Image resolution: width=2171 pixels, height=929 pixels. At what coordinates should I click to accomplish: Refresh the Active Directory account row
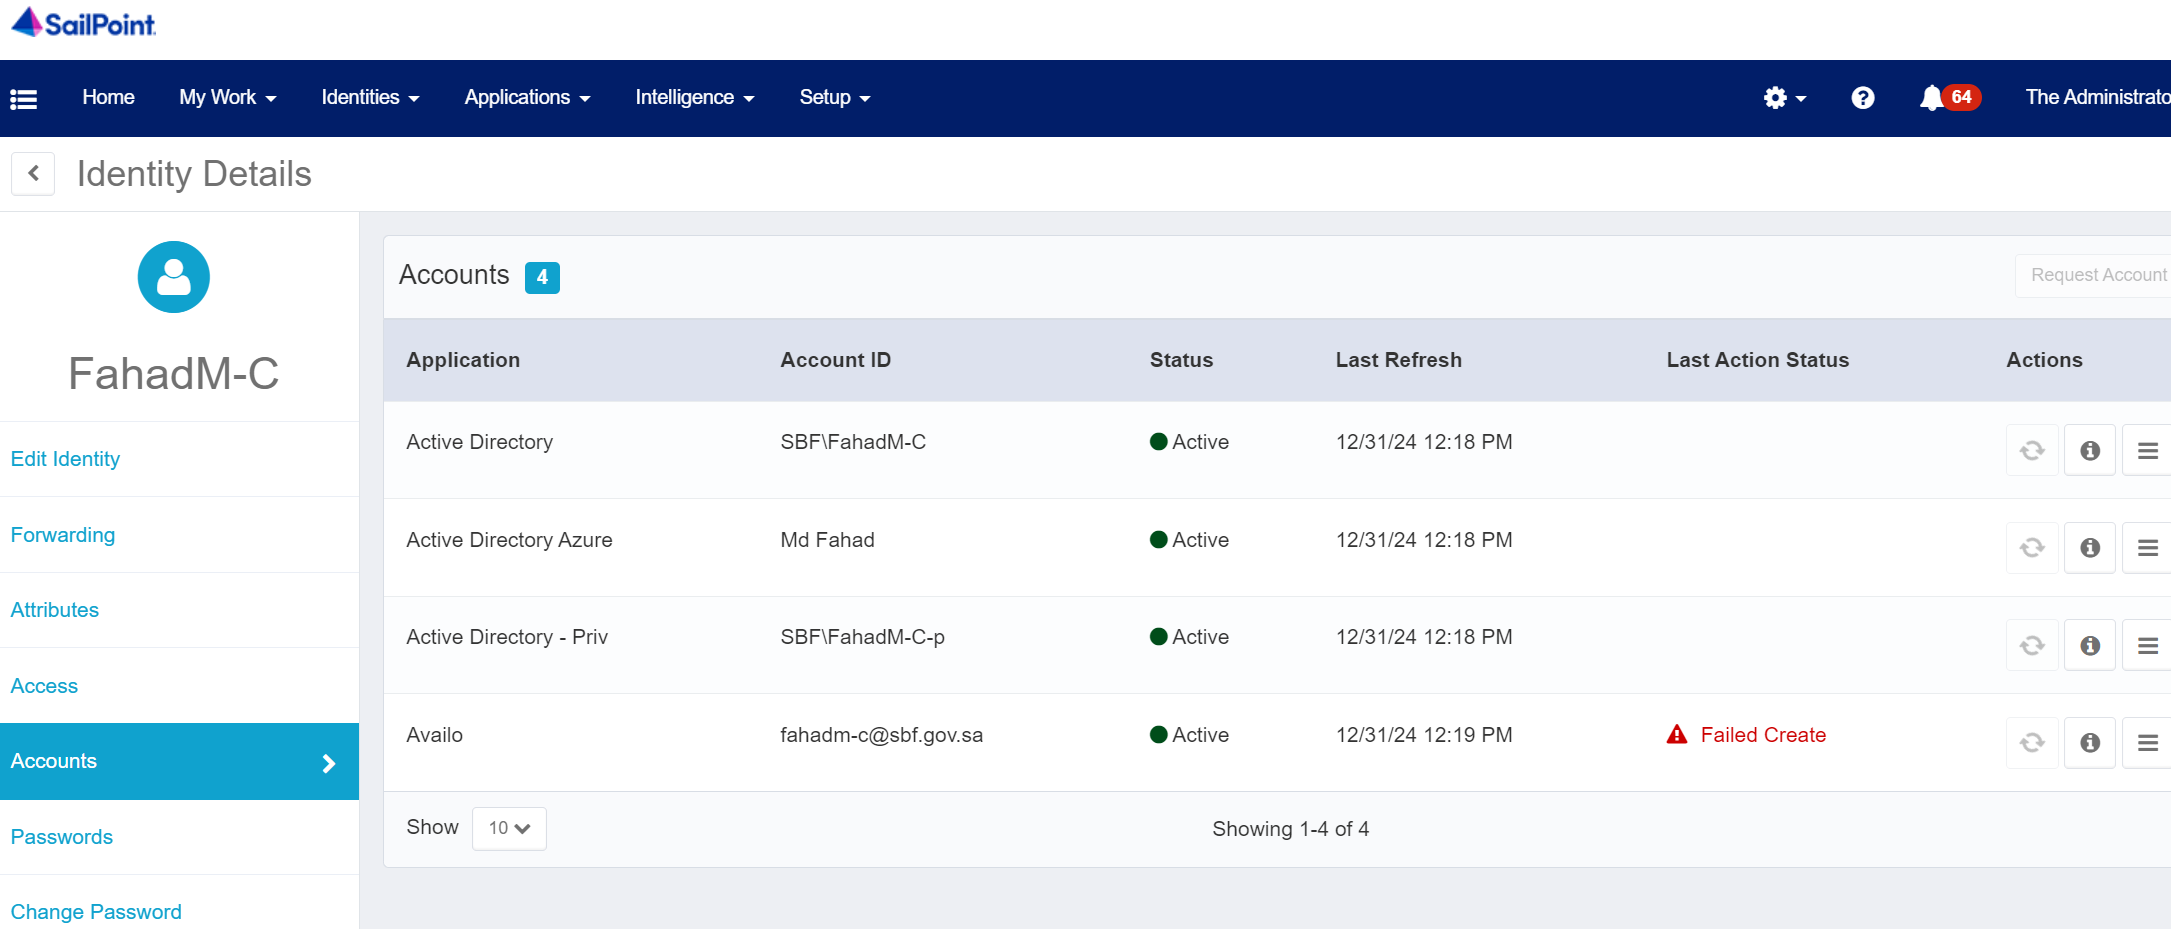coord(2032,451)
